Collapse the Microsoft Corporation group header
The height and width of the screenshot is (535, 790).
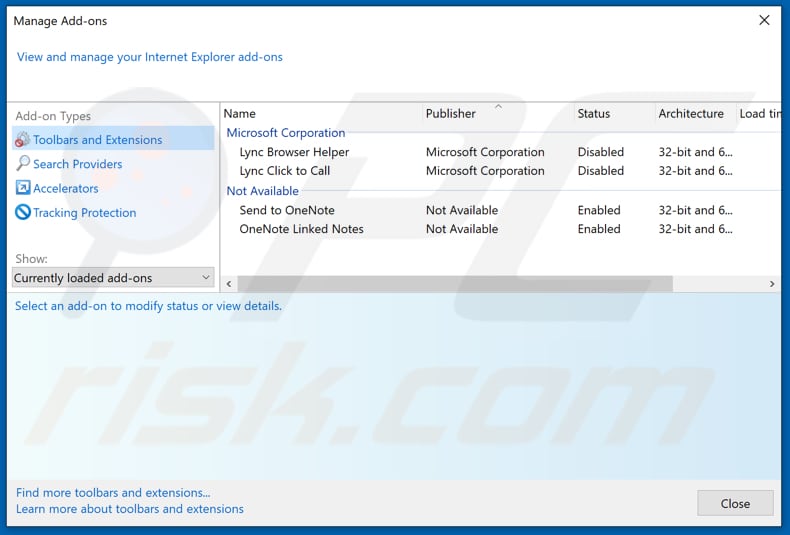point(286,133)
